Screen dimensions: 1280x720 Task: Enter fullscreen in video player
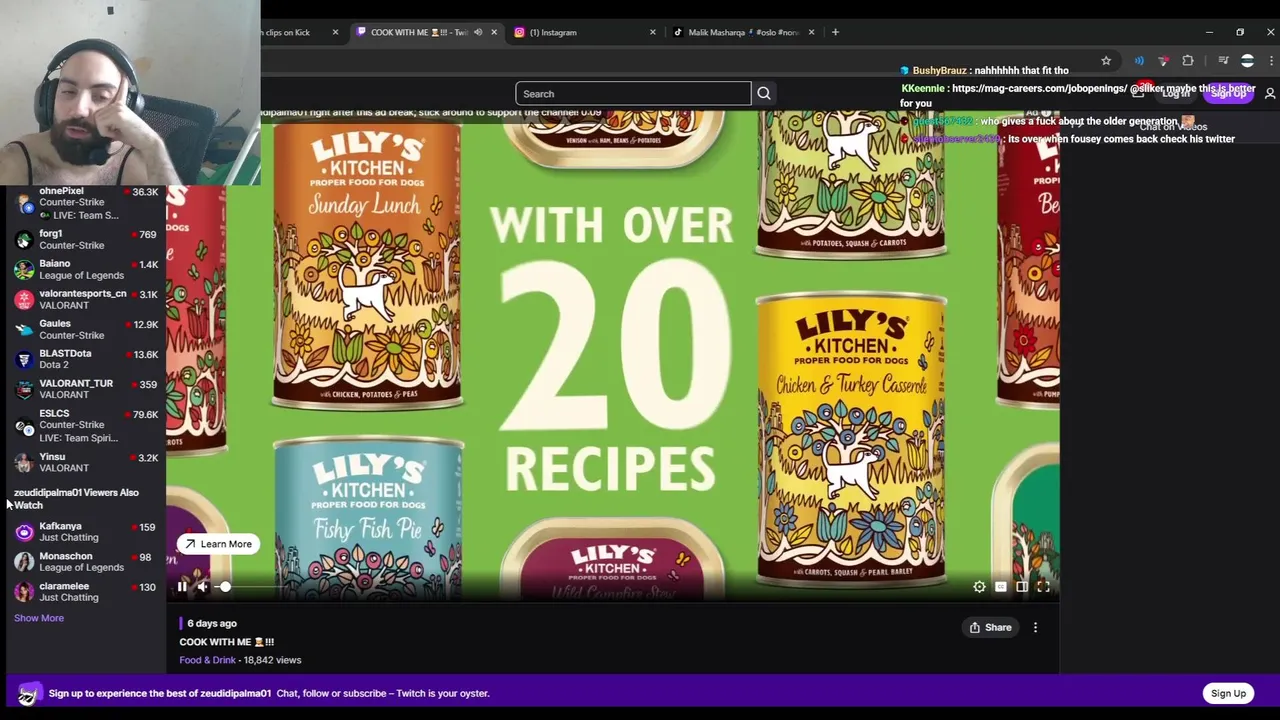click(x=1042, y=587)
